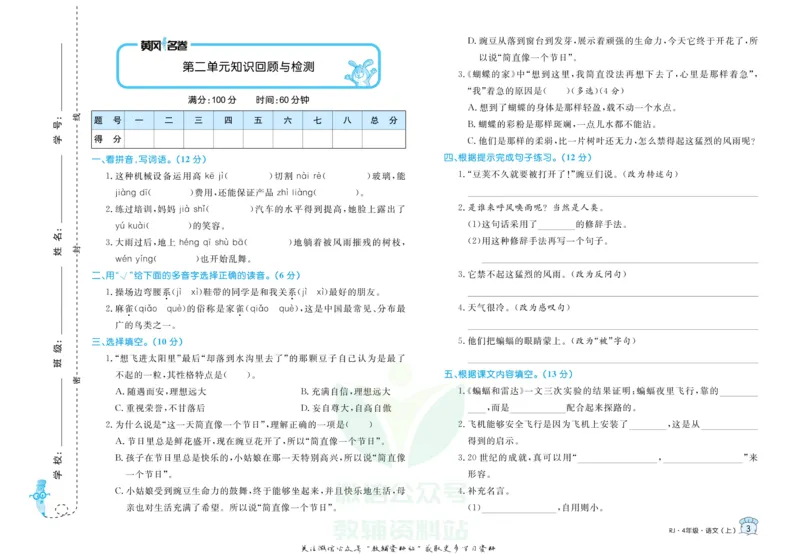Click the title 第二单元知识回顾与检测
This screenshot has height=554, width=800.
point(248,67)
